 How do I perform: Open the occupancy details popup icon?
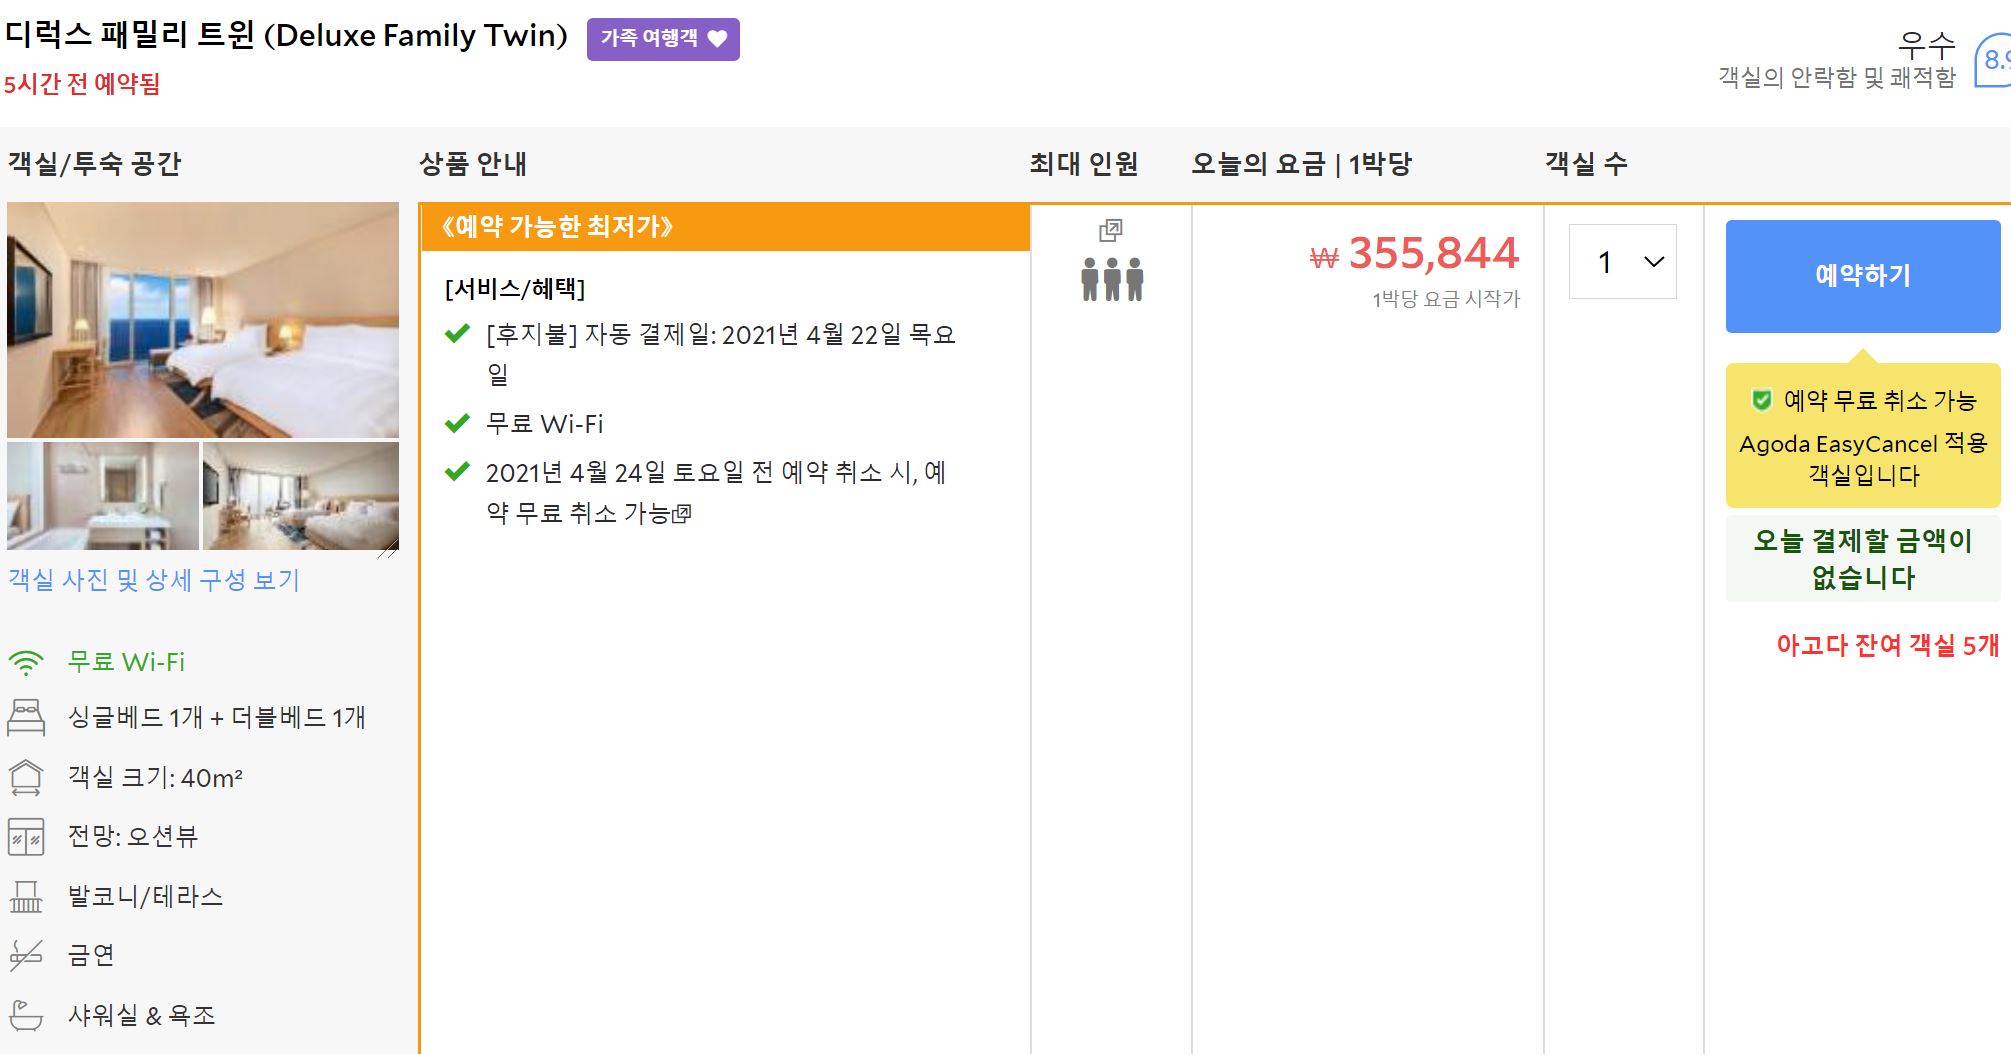(1111, 230)
